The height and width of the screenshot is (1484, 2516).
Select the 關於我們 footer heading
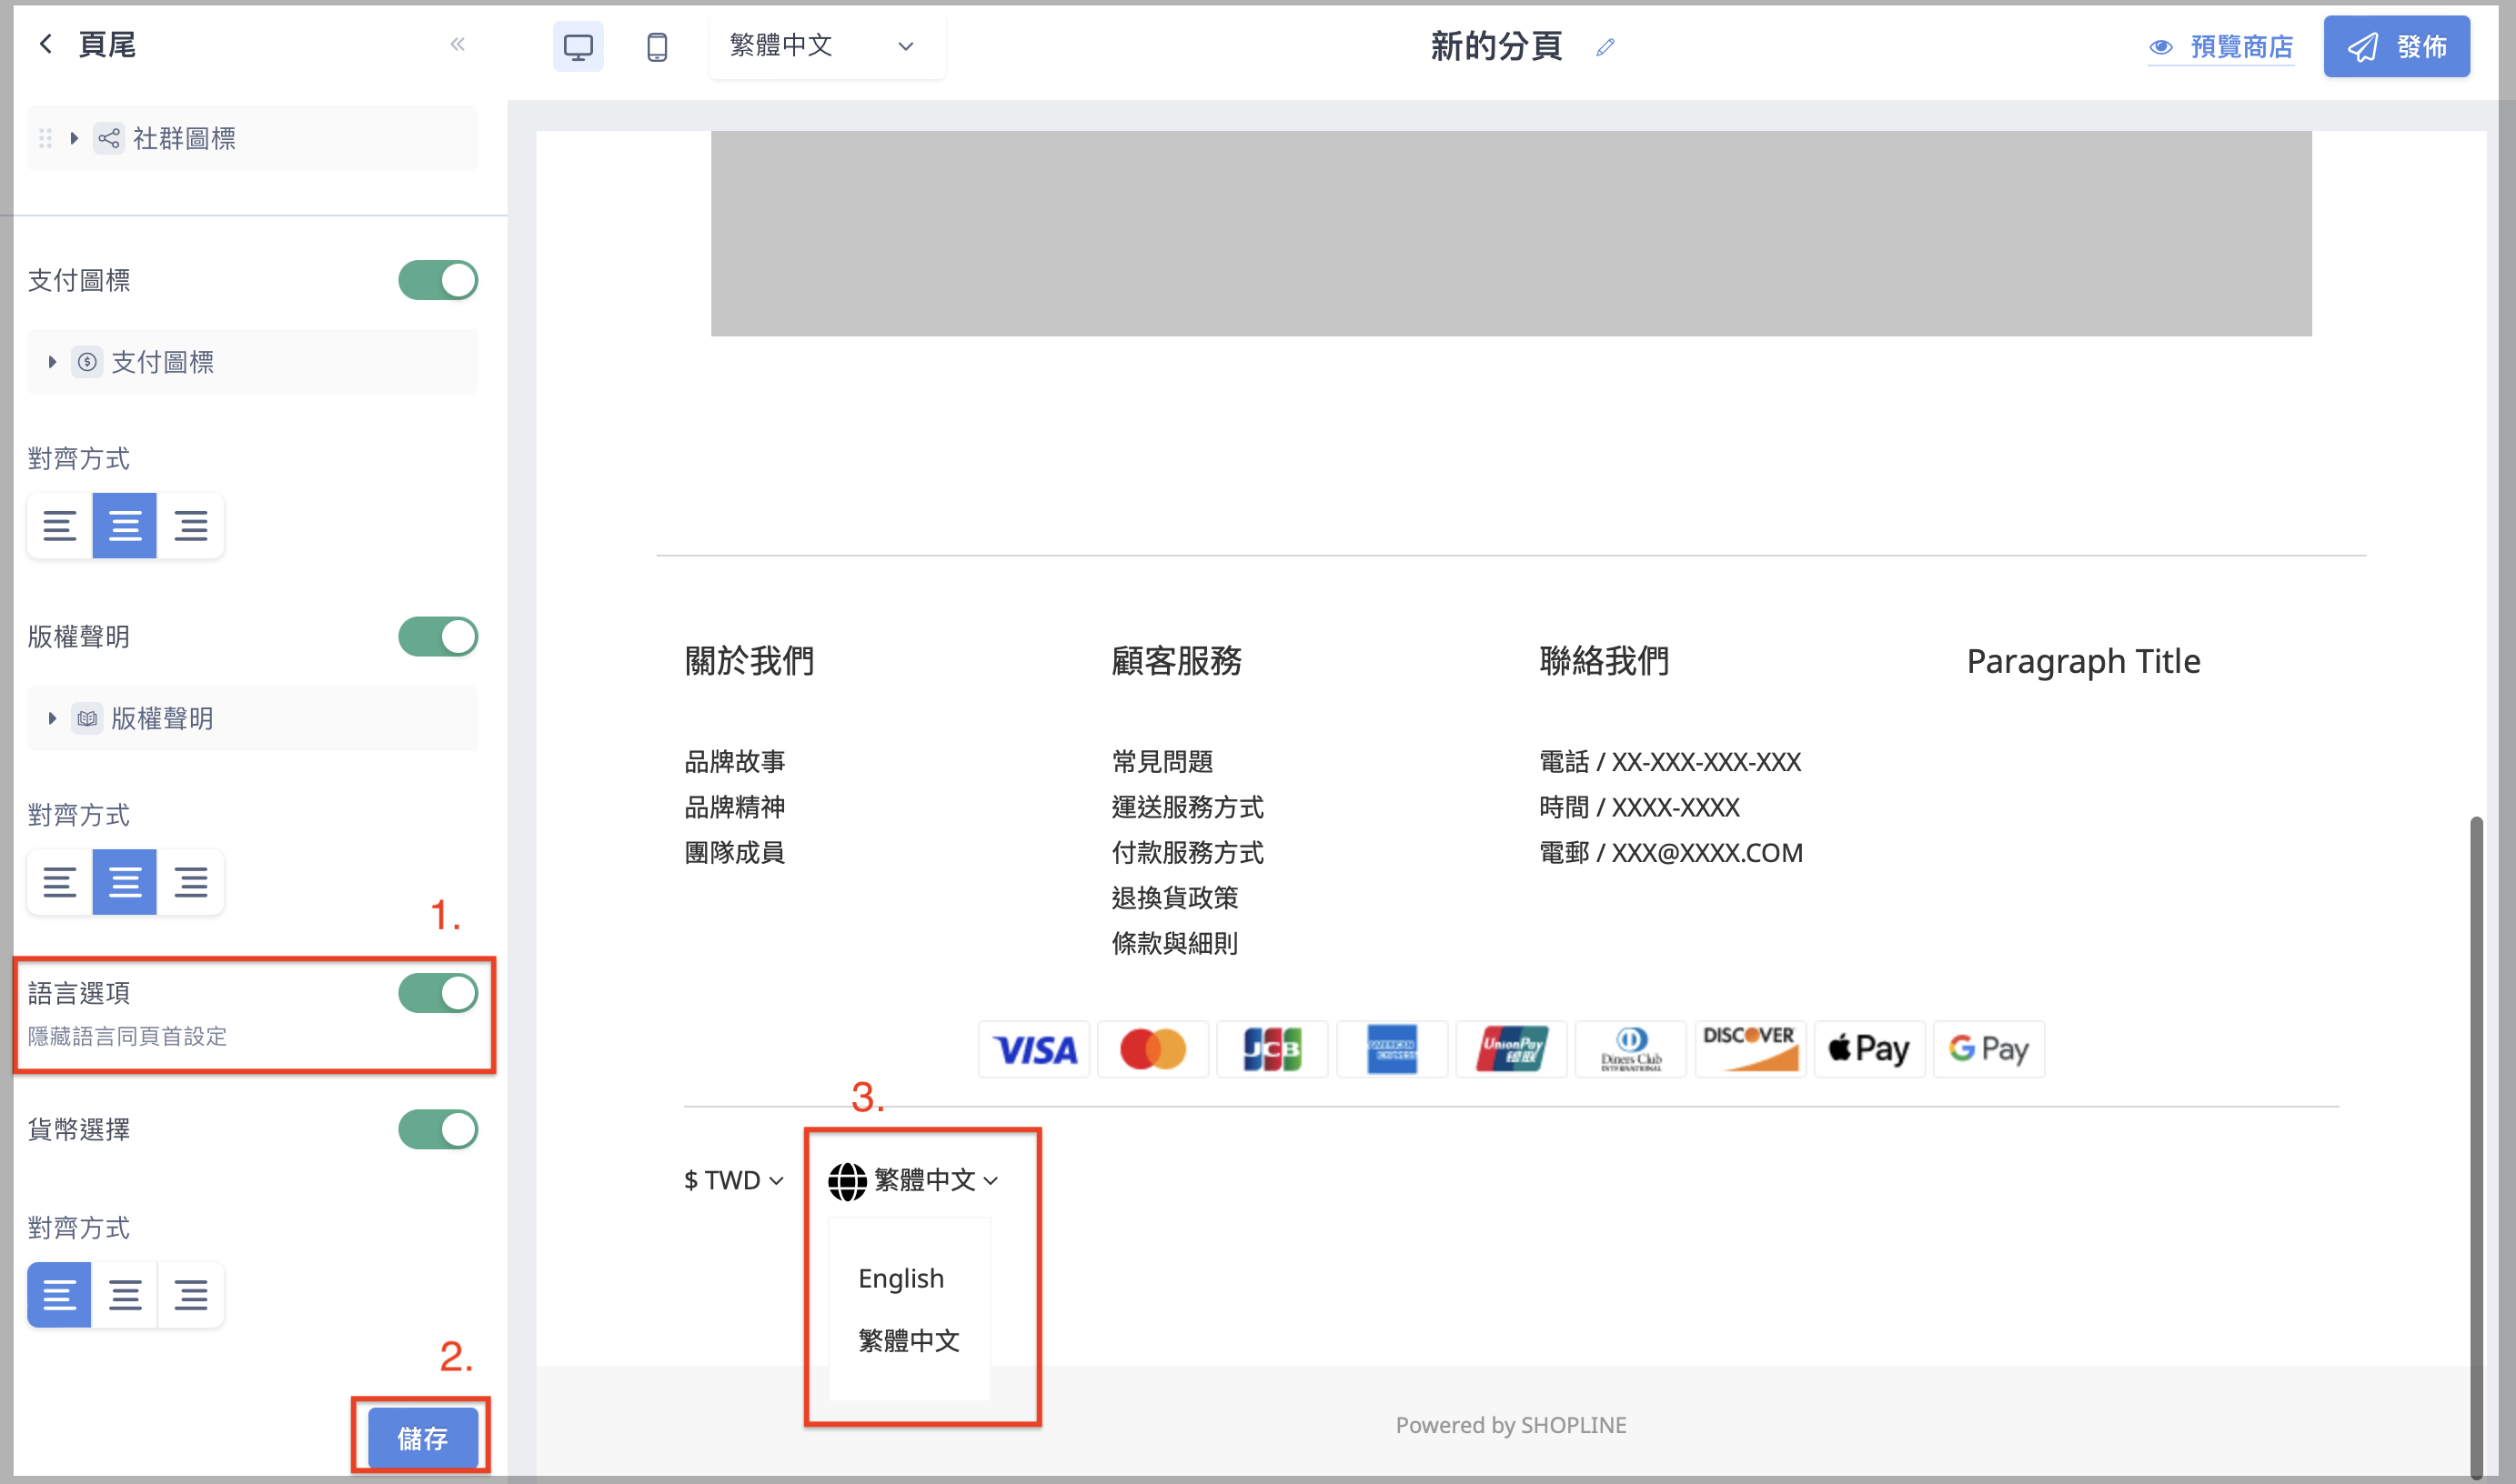(x=749, y=661)
